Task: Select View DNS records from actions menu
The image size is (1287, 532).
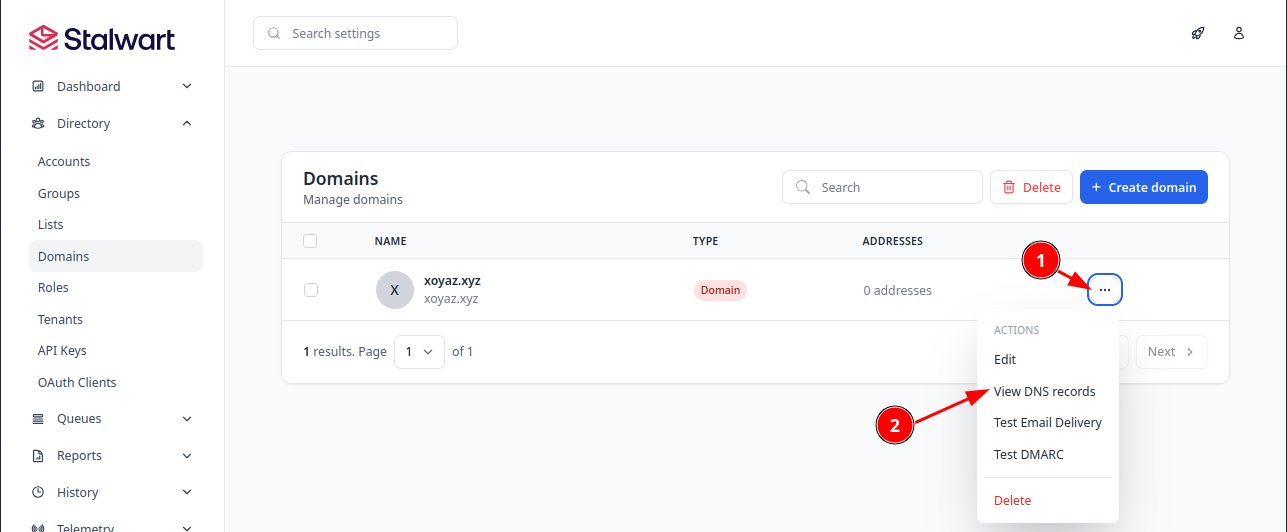Action: coord(1044,392)
